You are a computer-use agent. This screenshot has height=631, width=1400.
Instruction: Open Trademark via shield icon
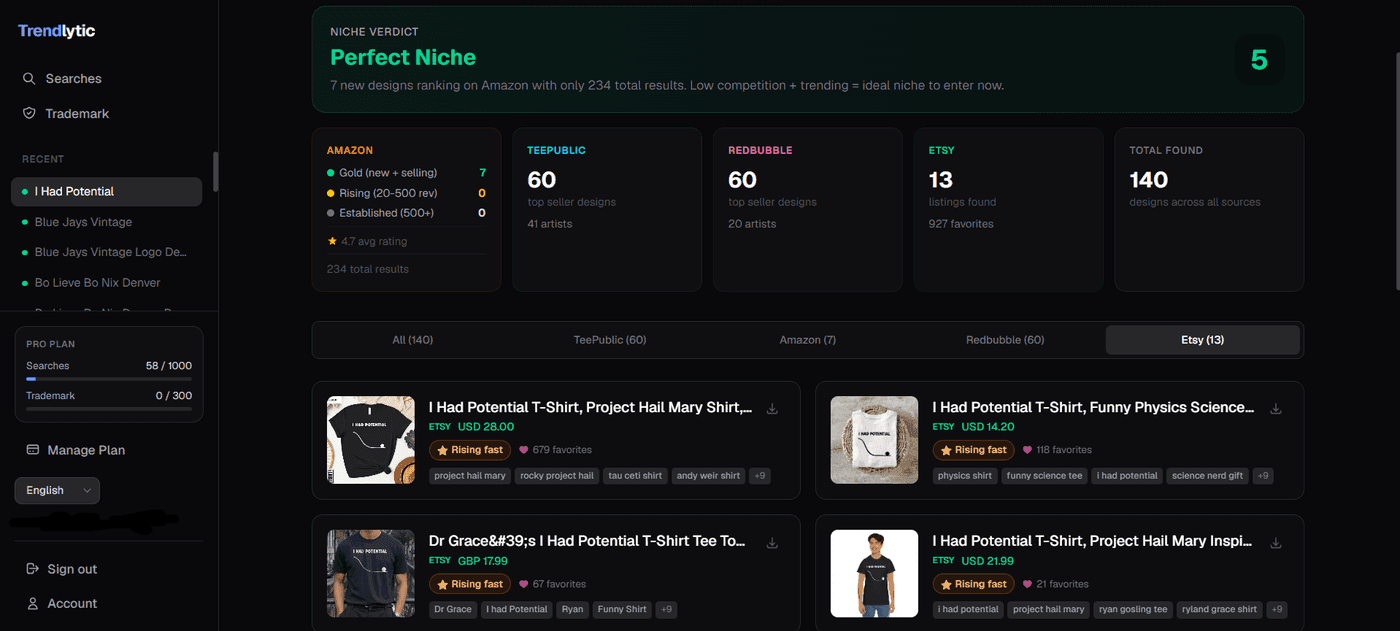[x=29, y=113]
